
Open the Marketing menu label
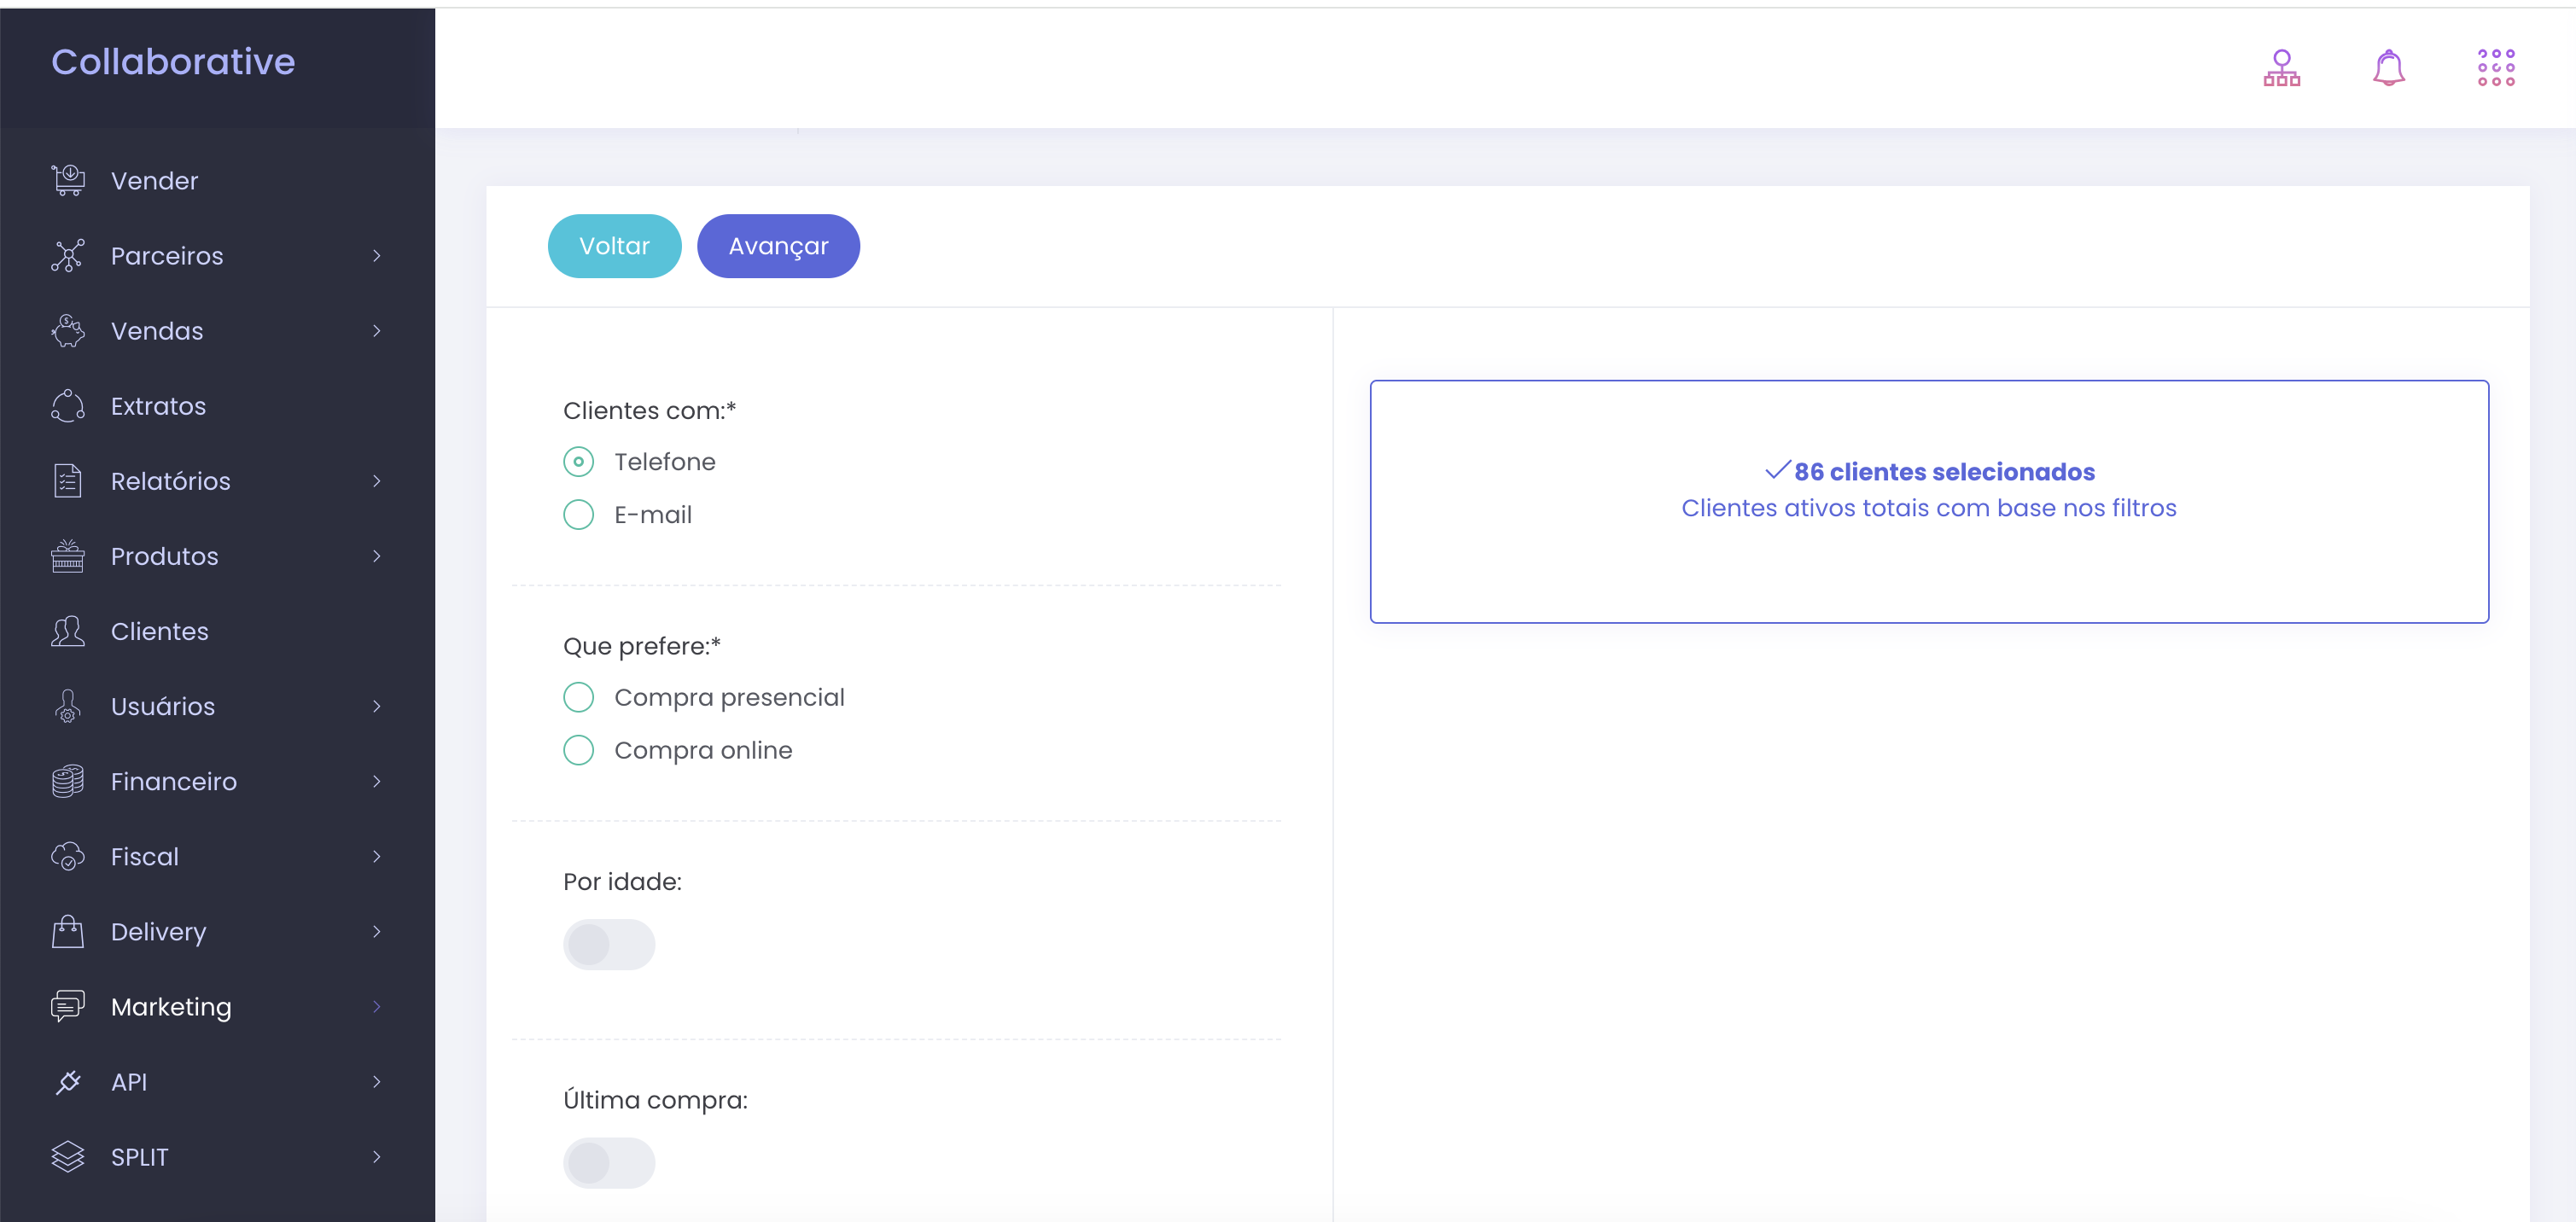[171, 1007]
